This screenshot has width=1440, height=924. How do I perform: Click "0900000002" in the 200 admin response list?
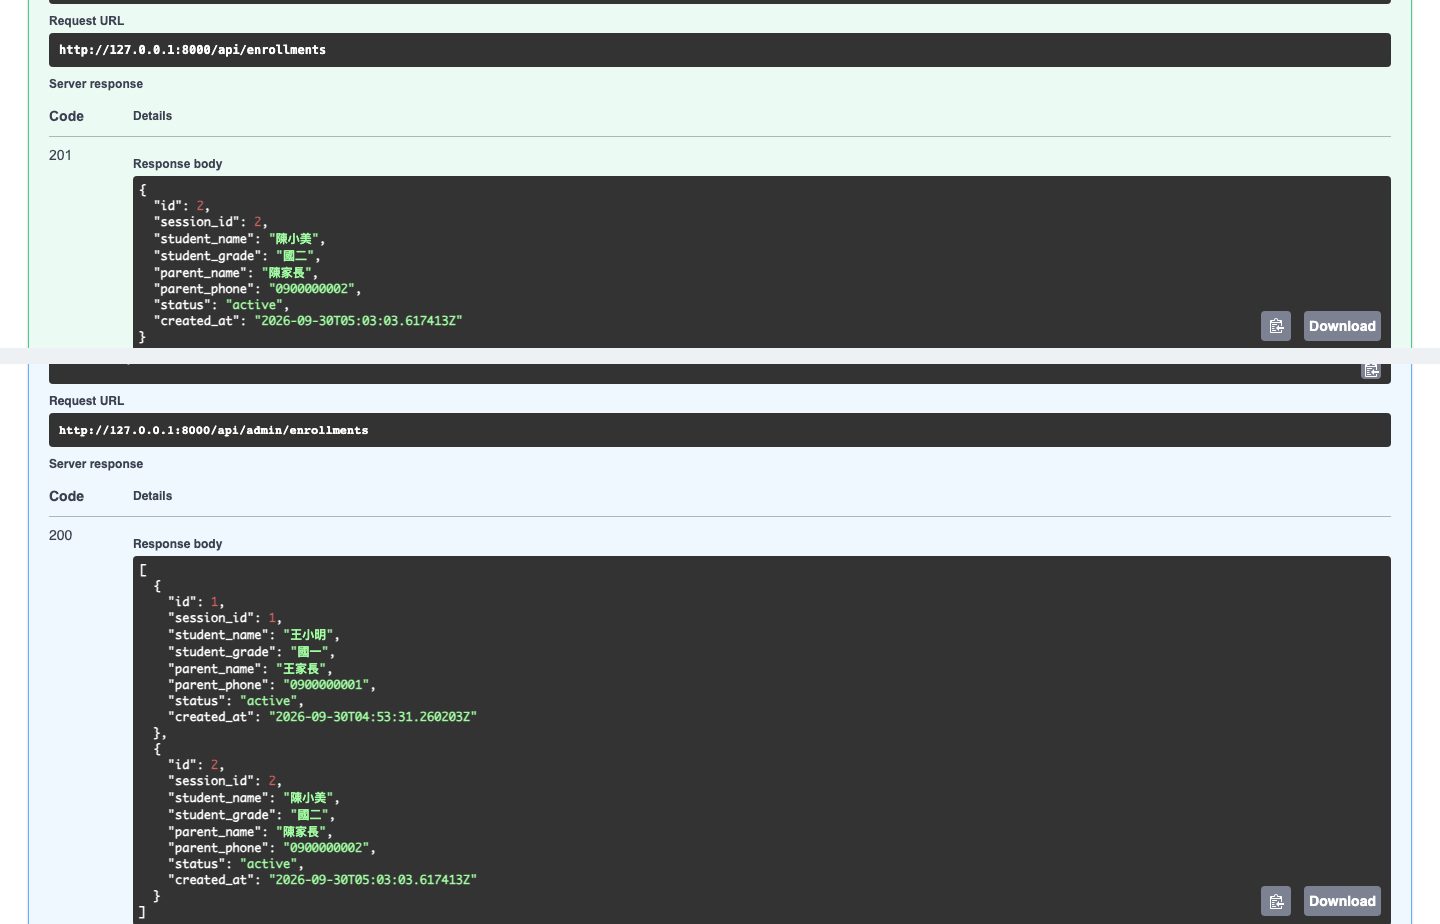pos(326,848)
